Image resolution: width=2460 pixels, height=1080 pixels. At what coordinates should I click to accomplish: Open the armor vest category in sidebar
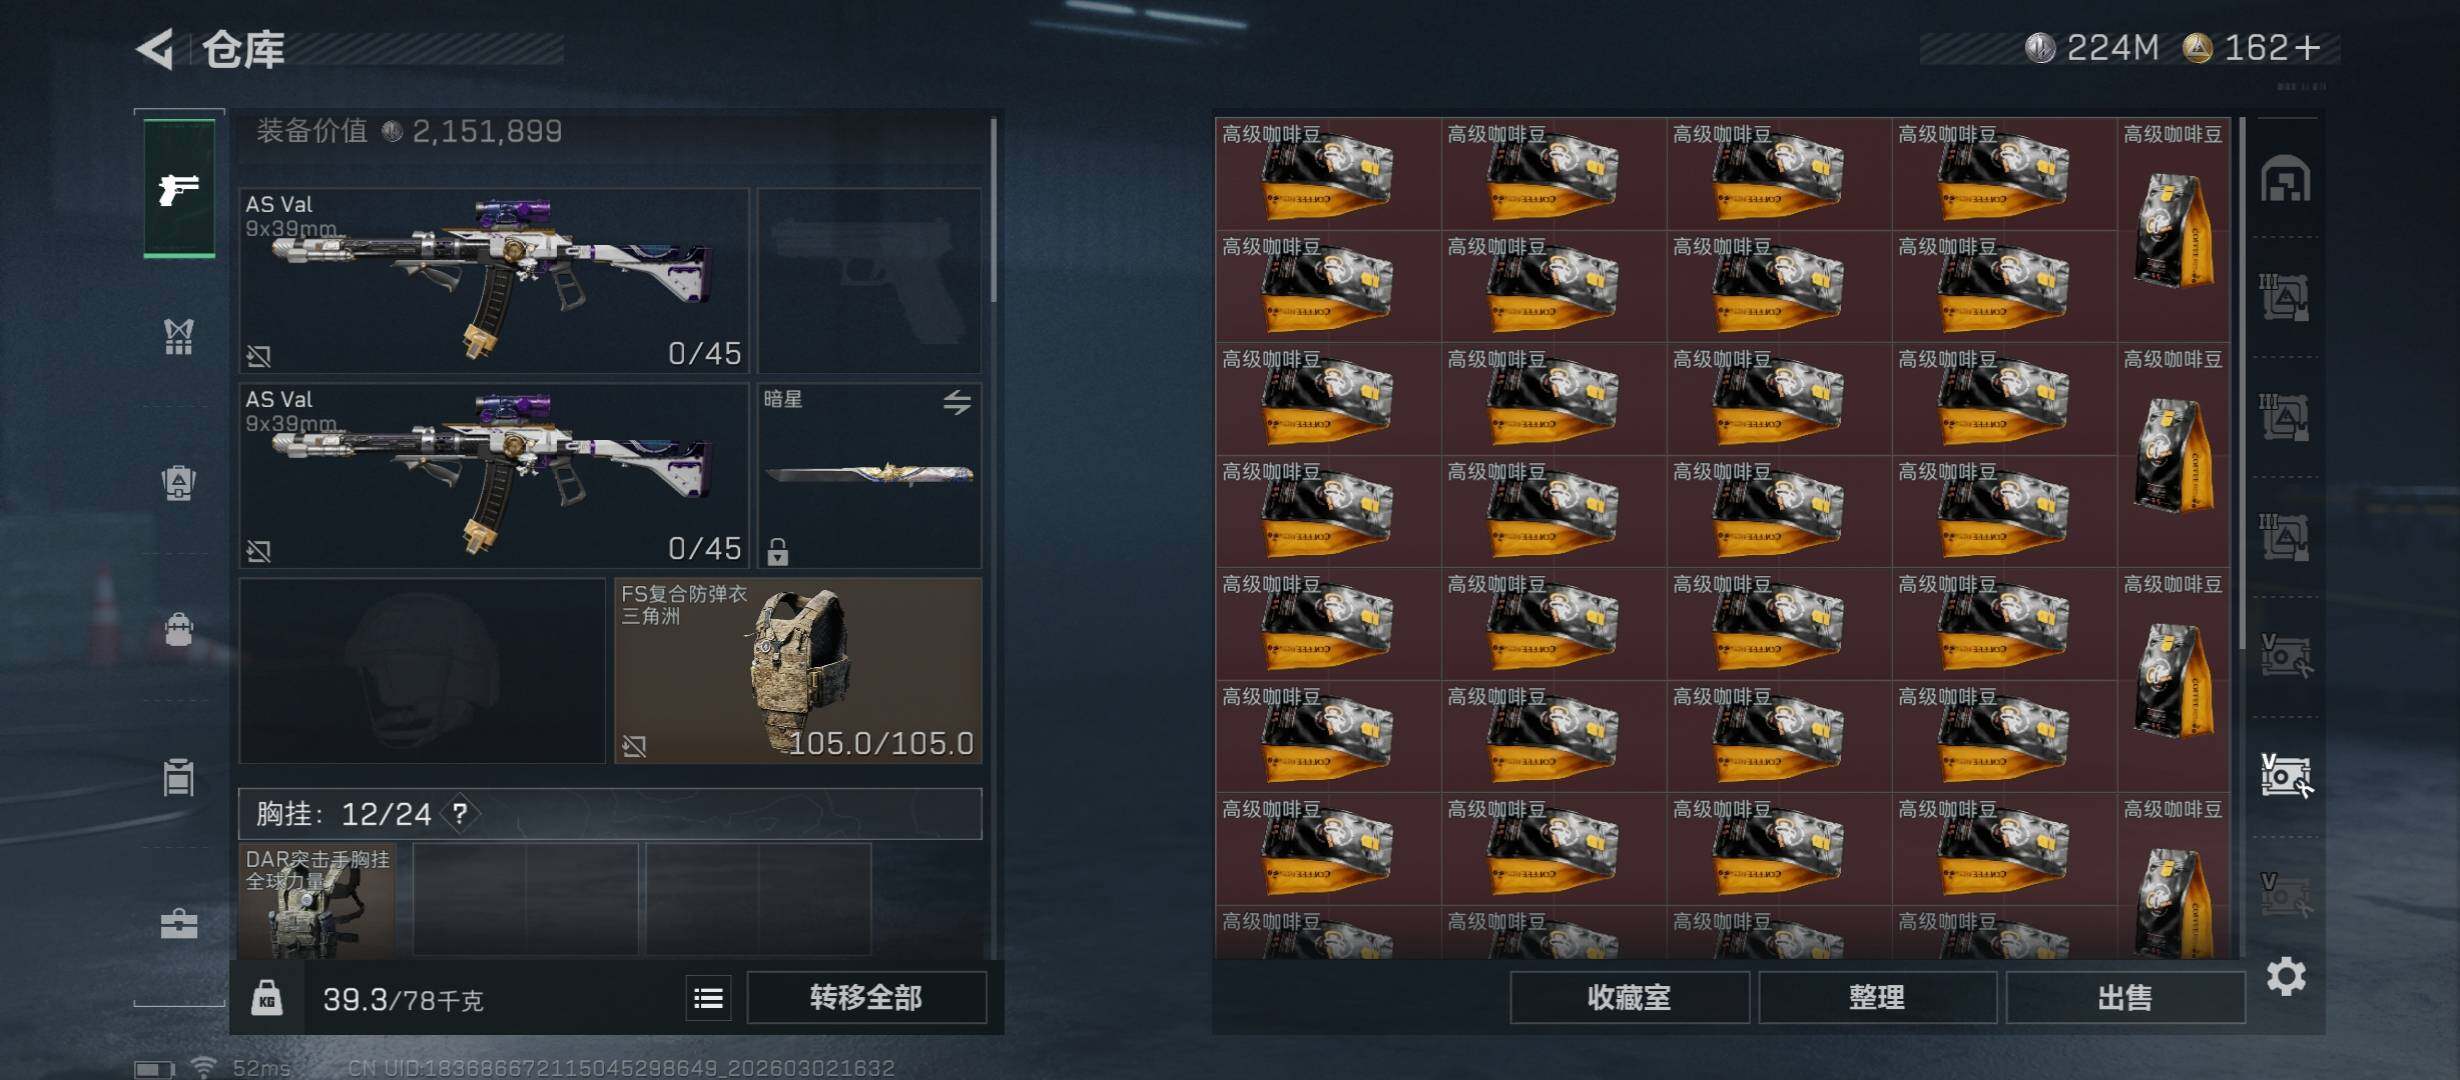178,336
